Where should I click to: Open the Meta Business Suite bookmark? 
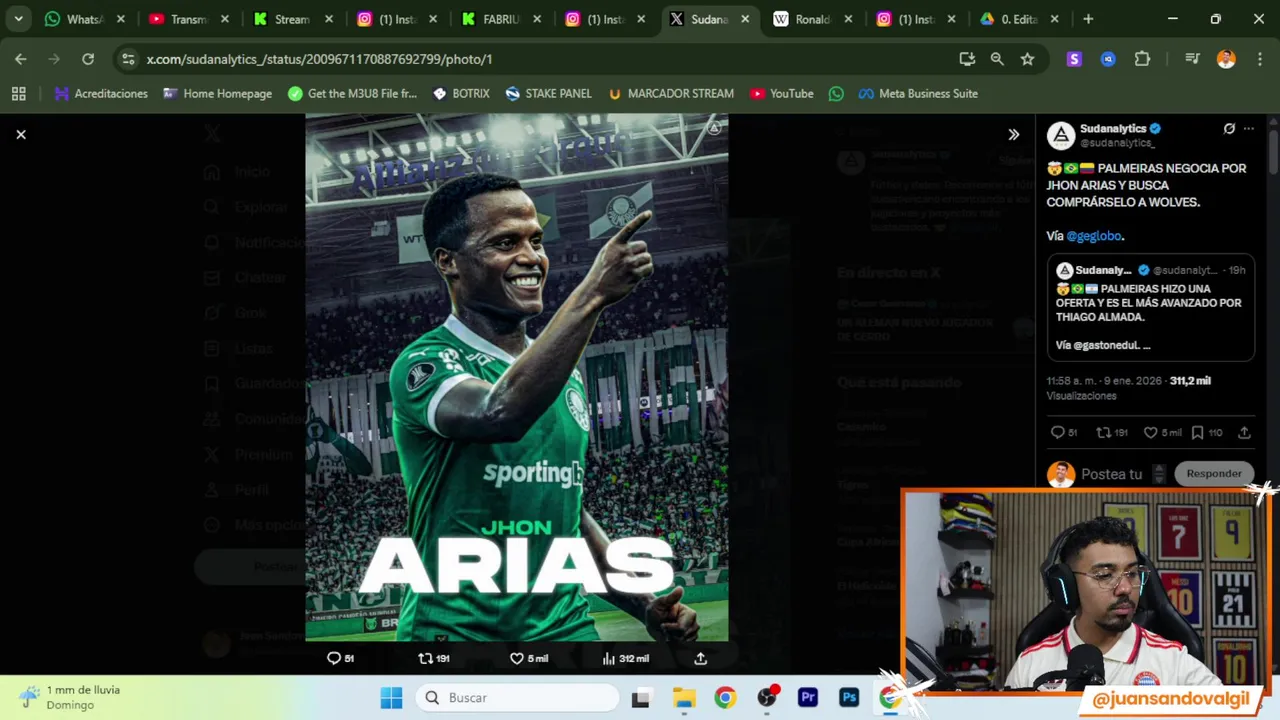918,94
